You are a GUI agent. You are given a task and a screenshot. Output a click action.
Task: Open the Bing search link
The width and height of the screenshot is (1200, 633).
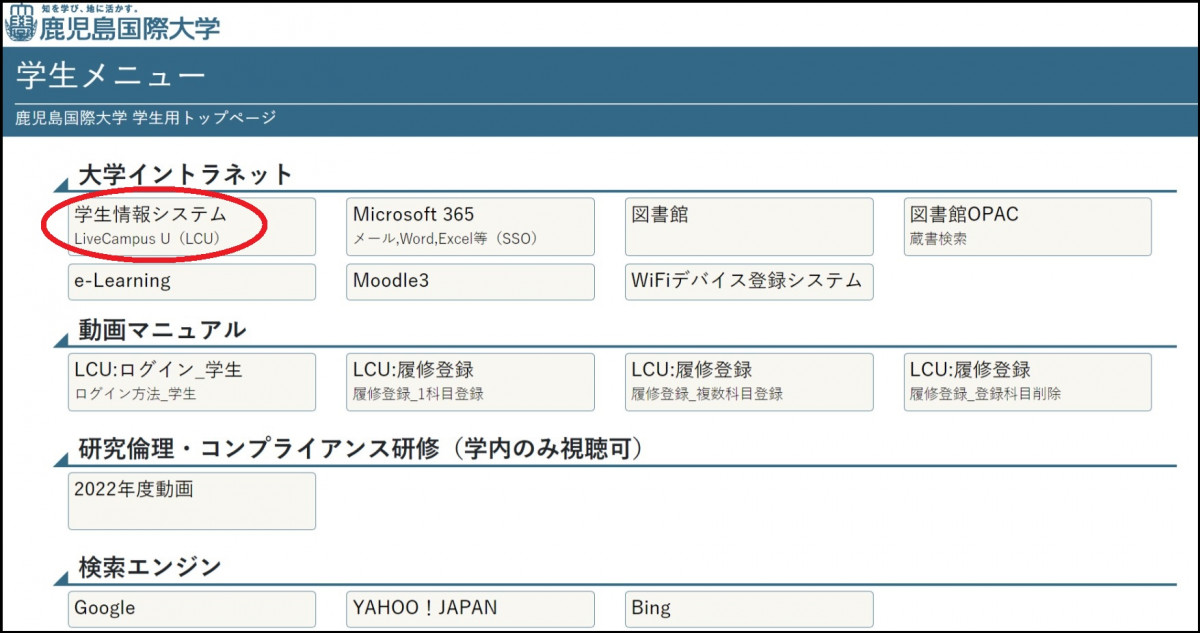coord(749,609)
